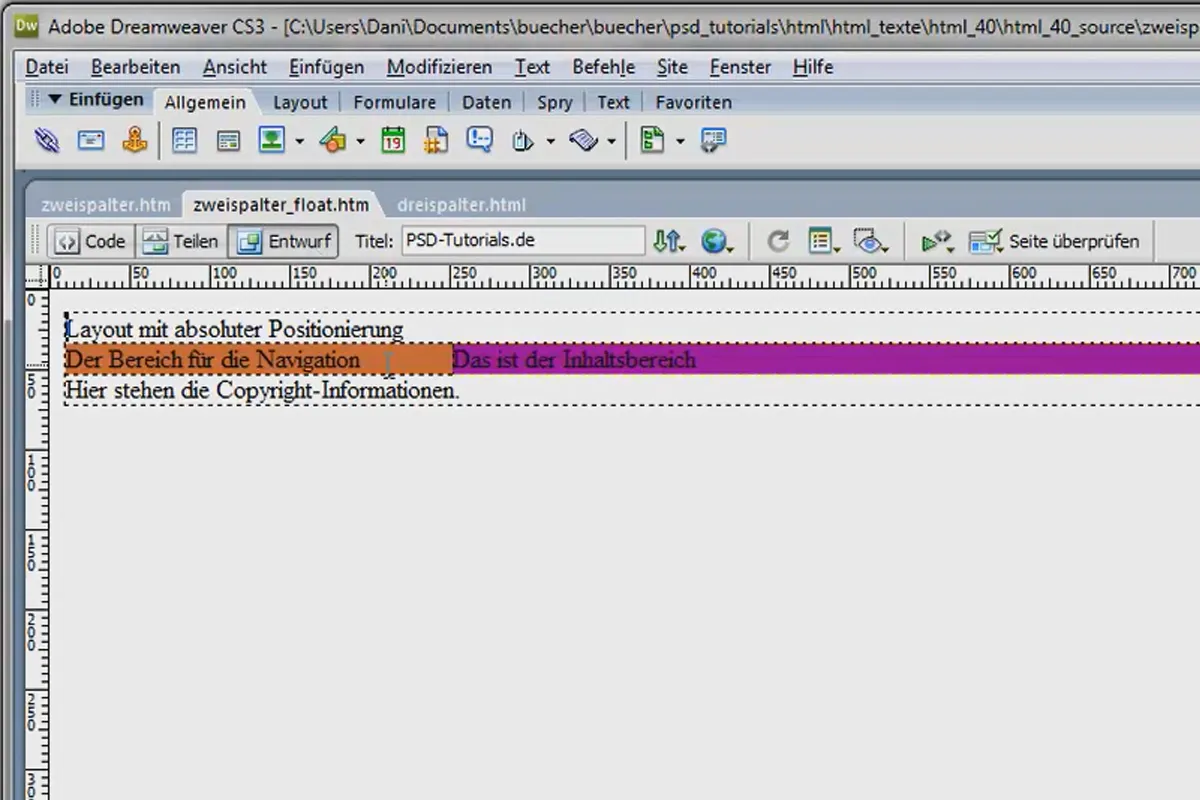Switch to the Text insert tab

point(613,102)
